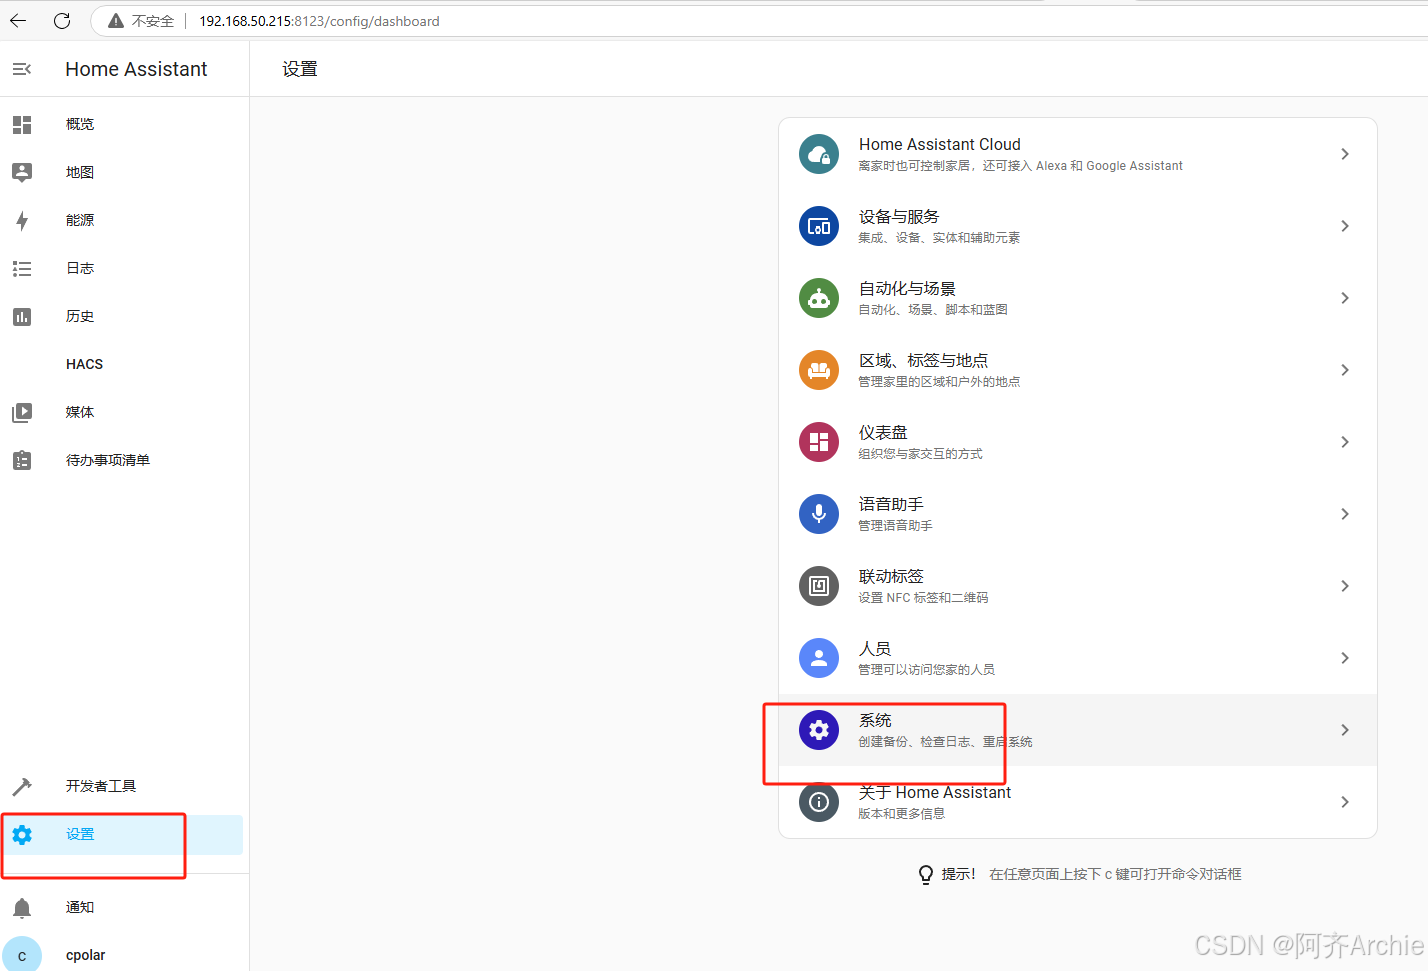The height and width of the screenshot is (971, 1428).
Task: Open 历史 in the sidebar
Action: pyautogui.click(x=124, y=316)
